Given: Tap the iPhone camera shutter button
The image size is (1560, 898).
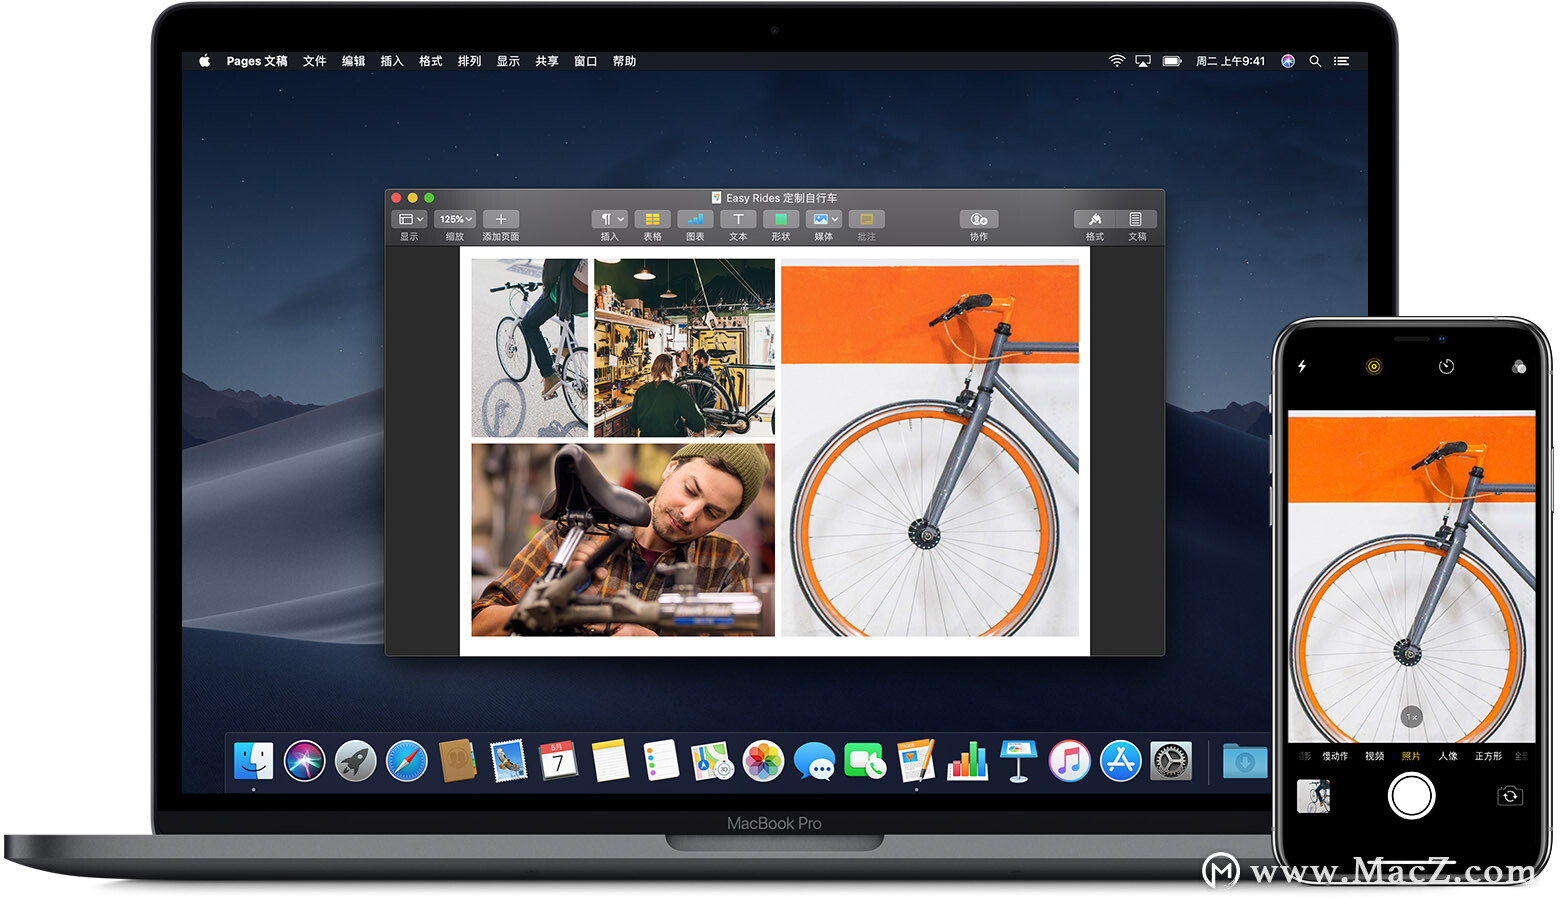Looking at the screenshot, I should tap(1411, 796).
